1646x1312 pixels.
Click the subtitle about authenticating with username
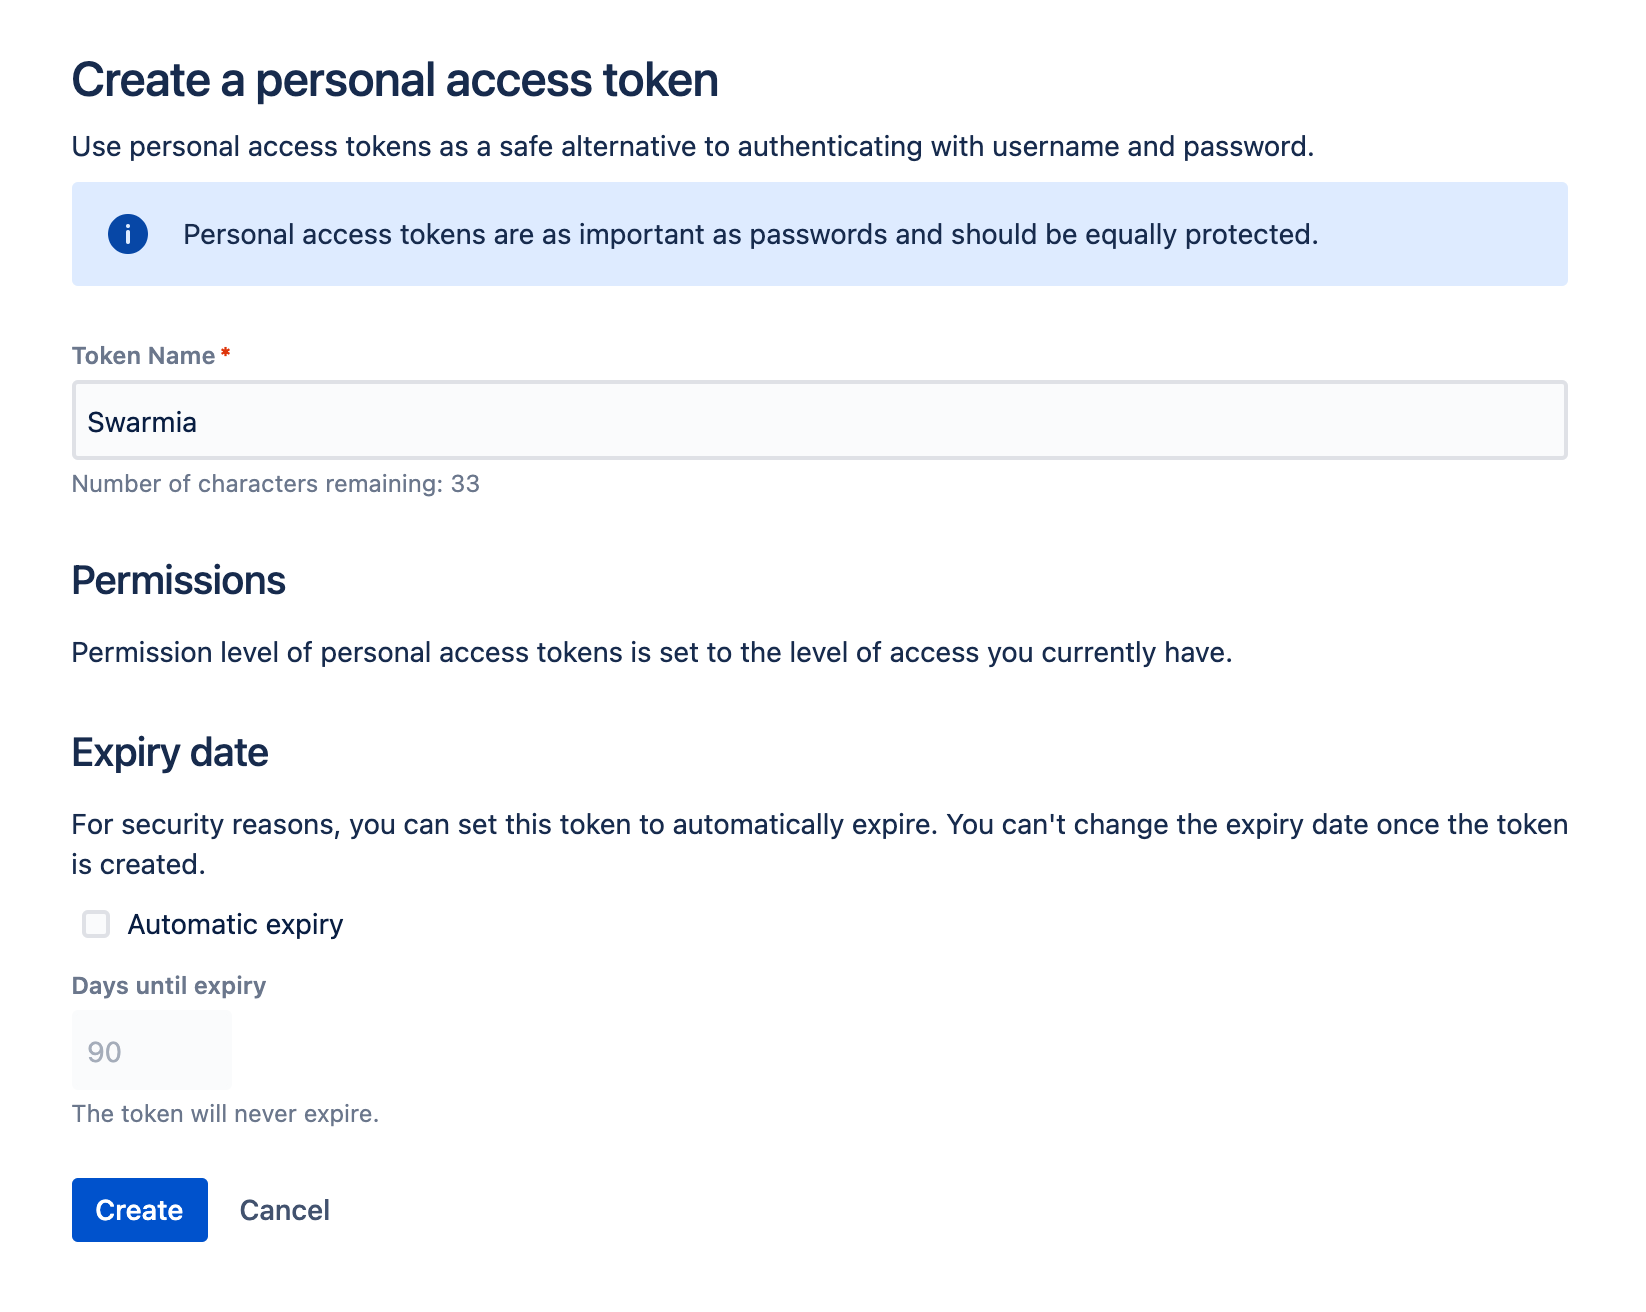coord(692,147)
